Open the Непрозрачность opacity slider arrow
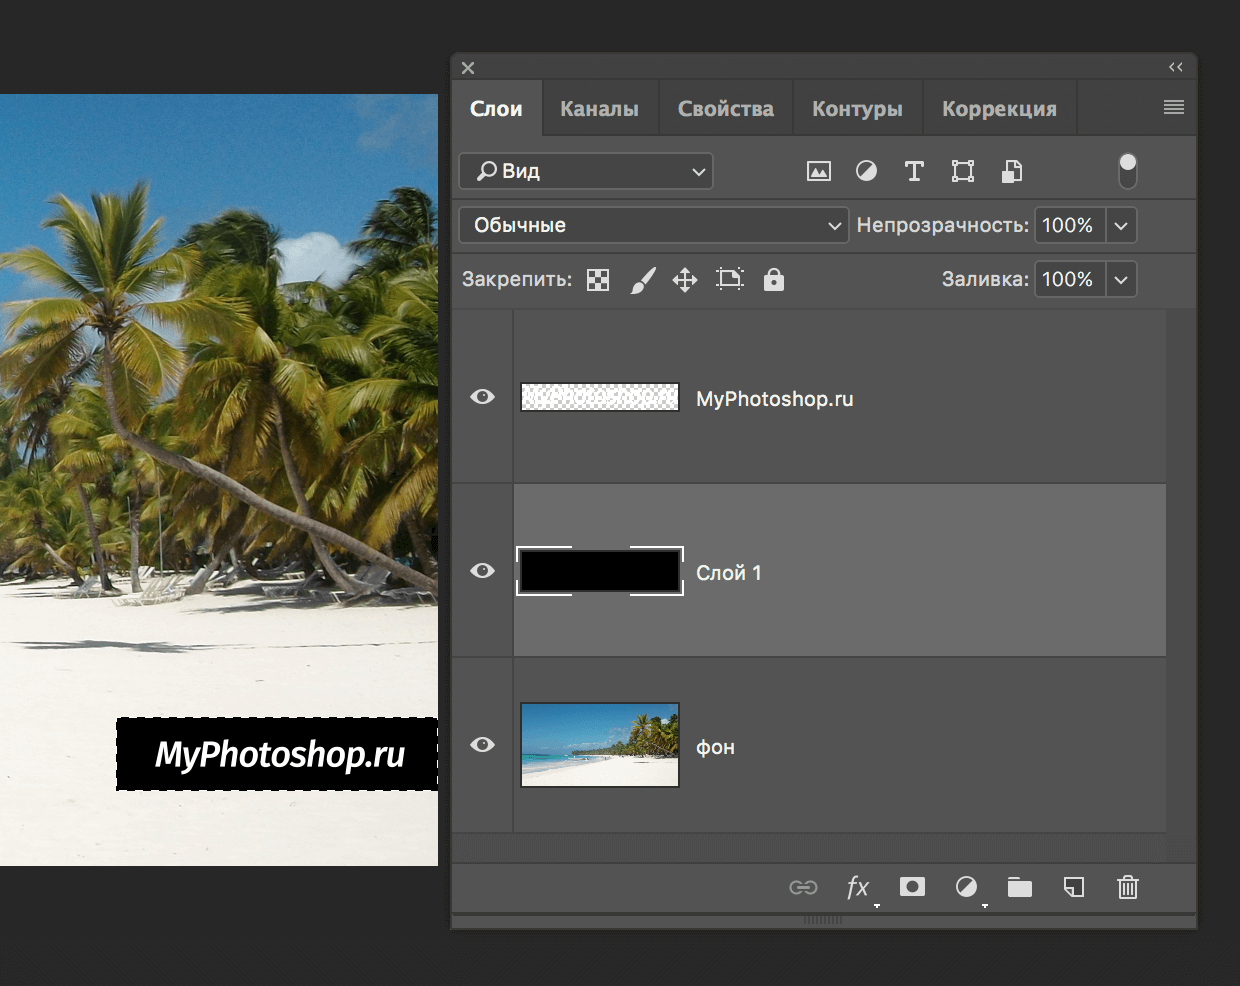1240x986 pixels. pos(1121,226)
